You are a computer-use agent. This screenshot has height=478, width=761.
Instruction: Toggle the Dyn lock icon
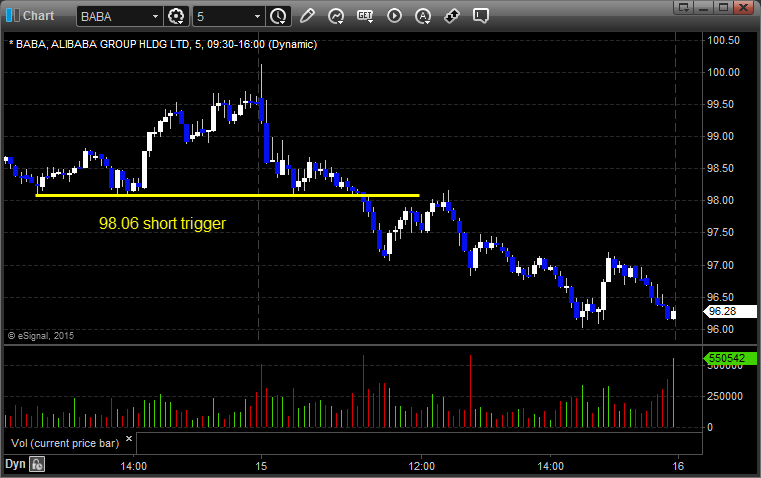tap(36, 464)
